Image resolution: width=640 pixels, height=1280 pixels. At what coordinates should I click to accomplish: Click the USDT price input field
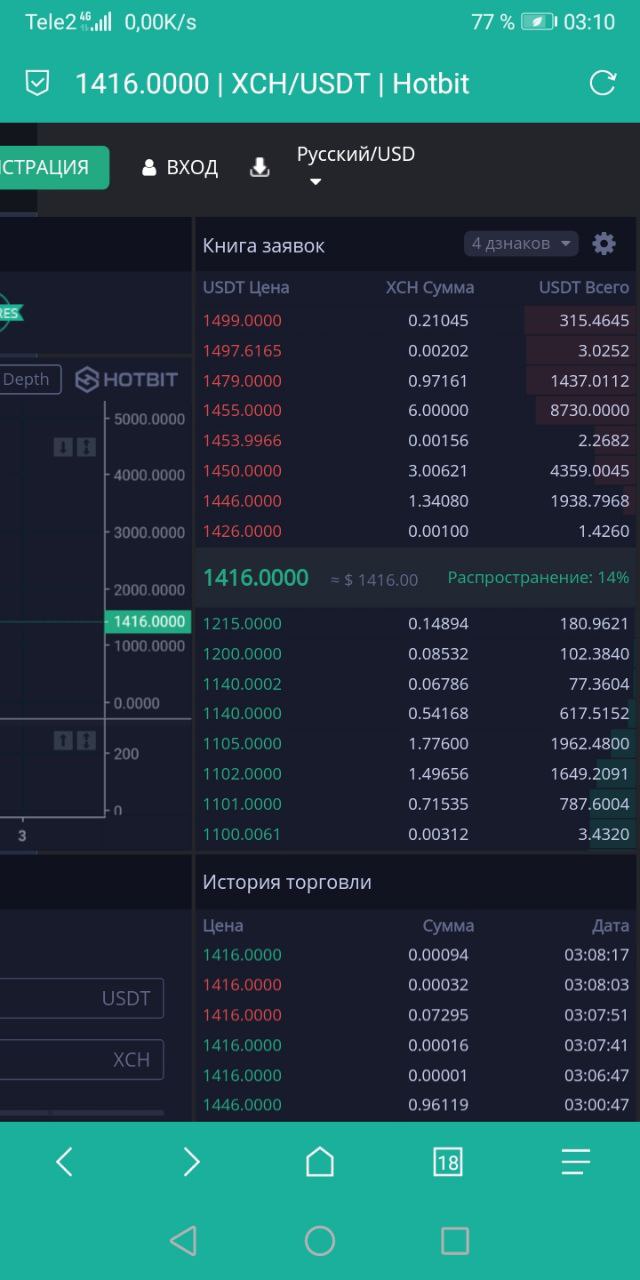(x=82, y=998)
